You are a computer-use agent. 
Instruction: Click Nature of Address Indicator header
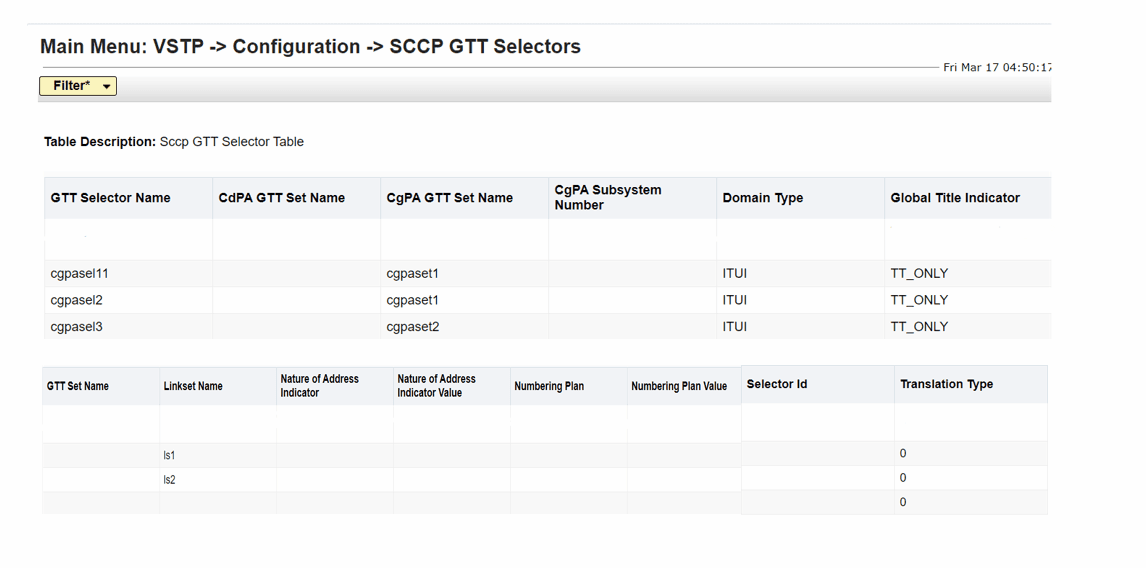(x=319, y=386)
